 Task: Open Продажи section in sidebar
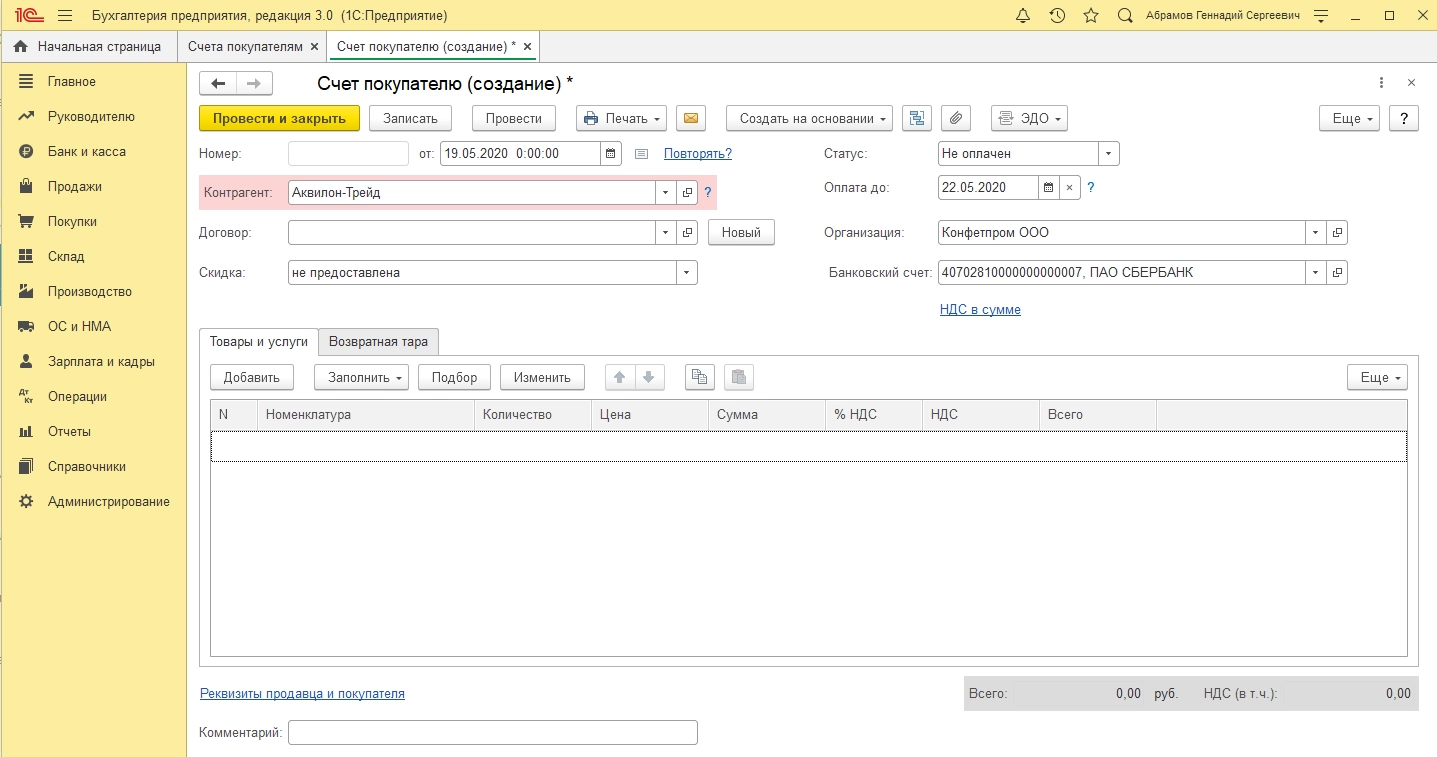75,187
